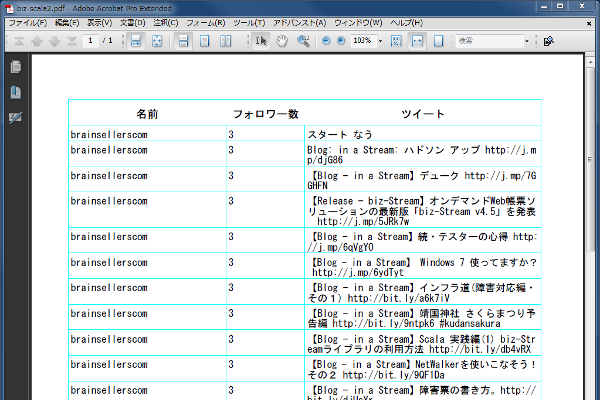Maximize the Acrobat window
The image size is (600, 400).
pyautogui.click(x=560, y=6)
